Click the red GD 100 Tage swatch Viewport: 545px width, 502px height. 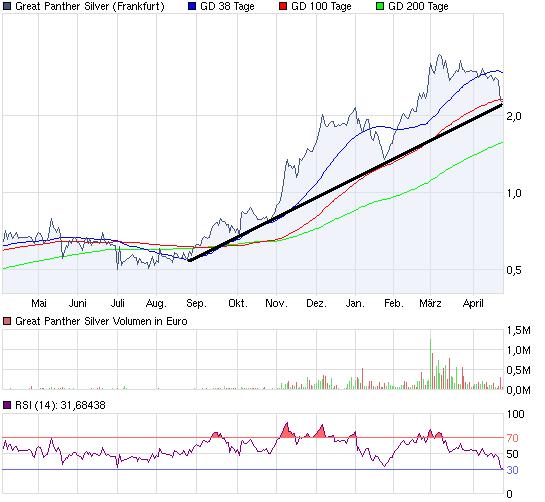[283, 6]
